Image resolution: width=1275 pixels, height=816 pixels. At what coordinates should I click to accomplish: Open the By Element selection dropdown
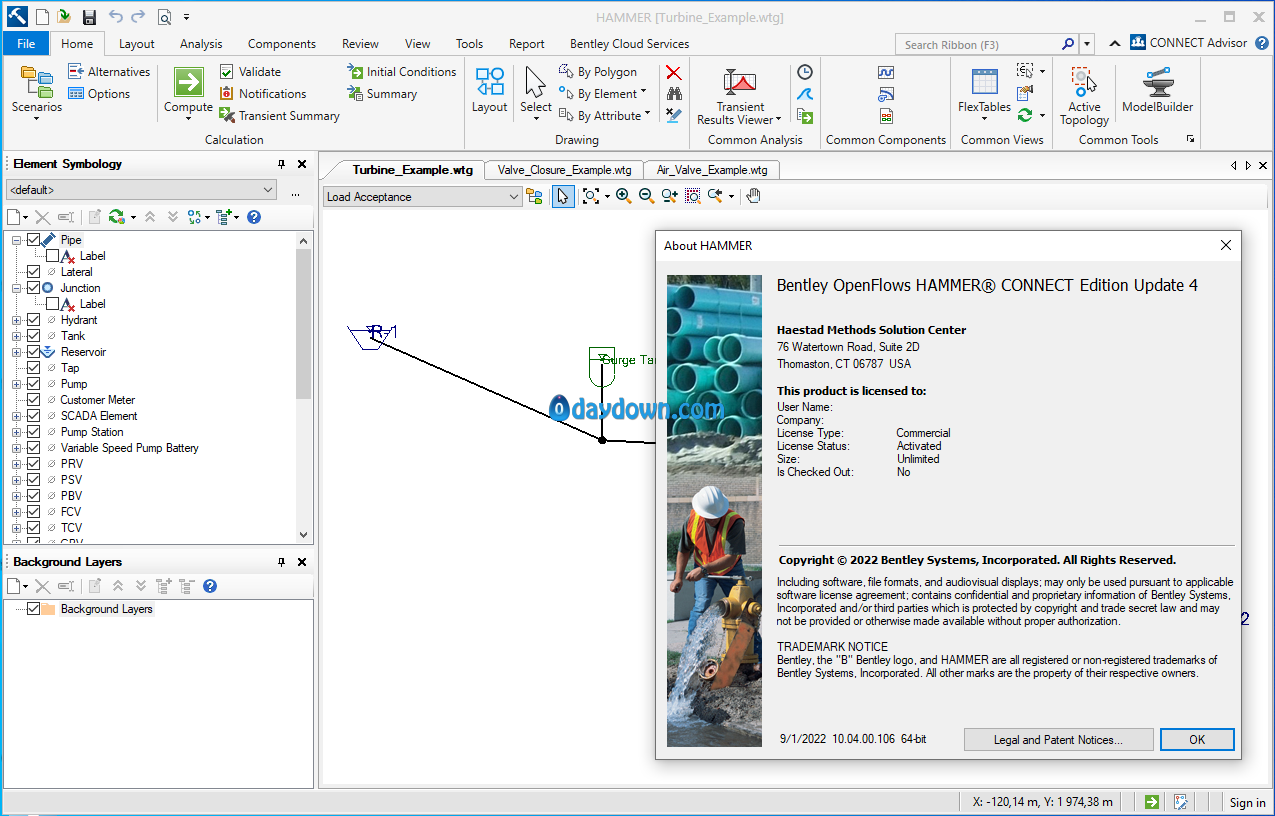pyautogui.click(x=602, y=94)
